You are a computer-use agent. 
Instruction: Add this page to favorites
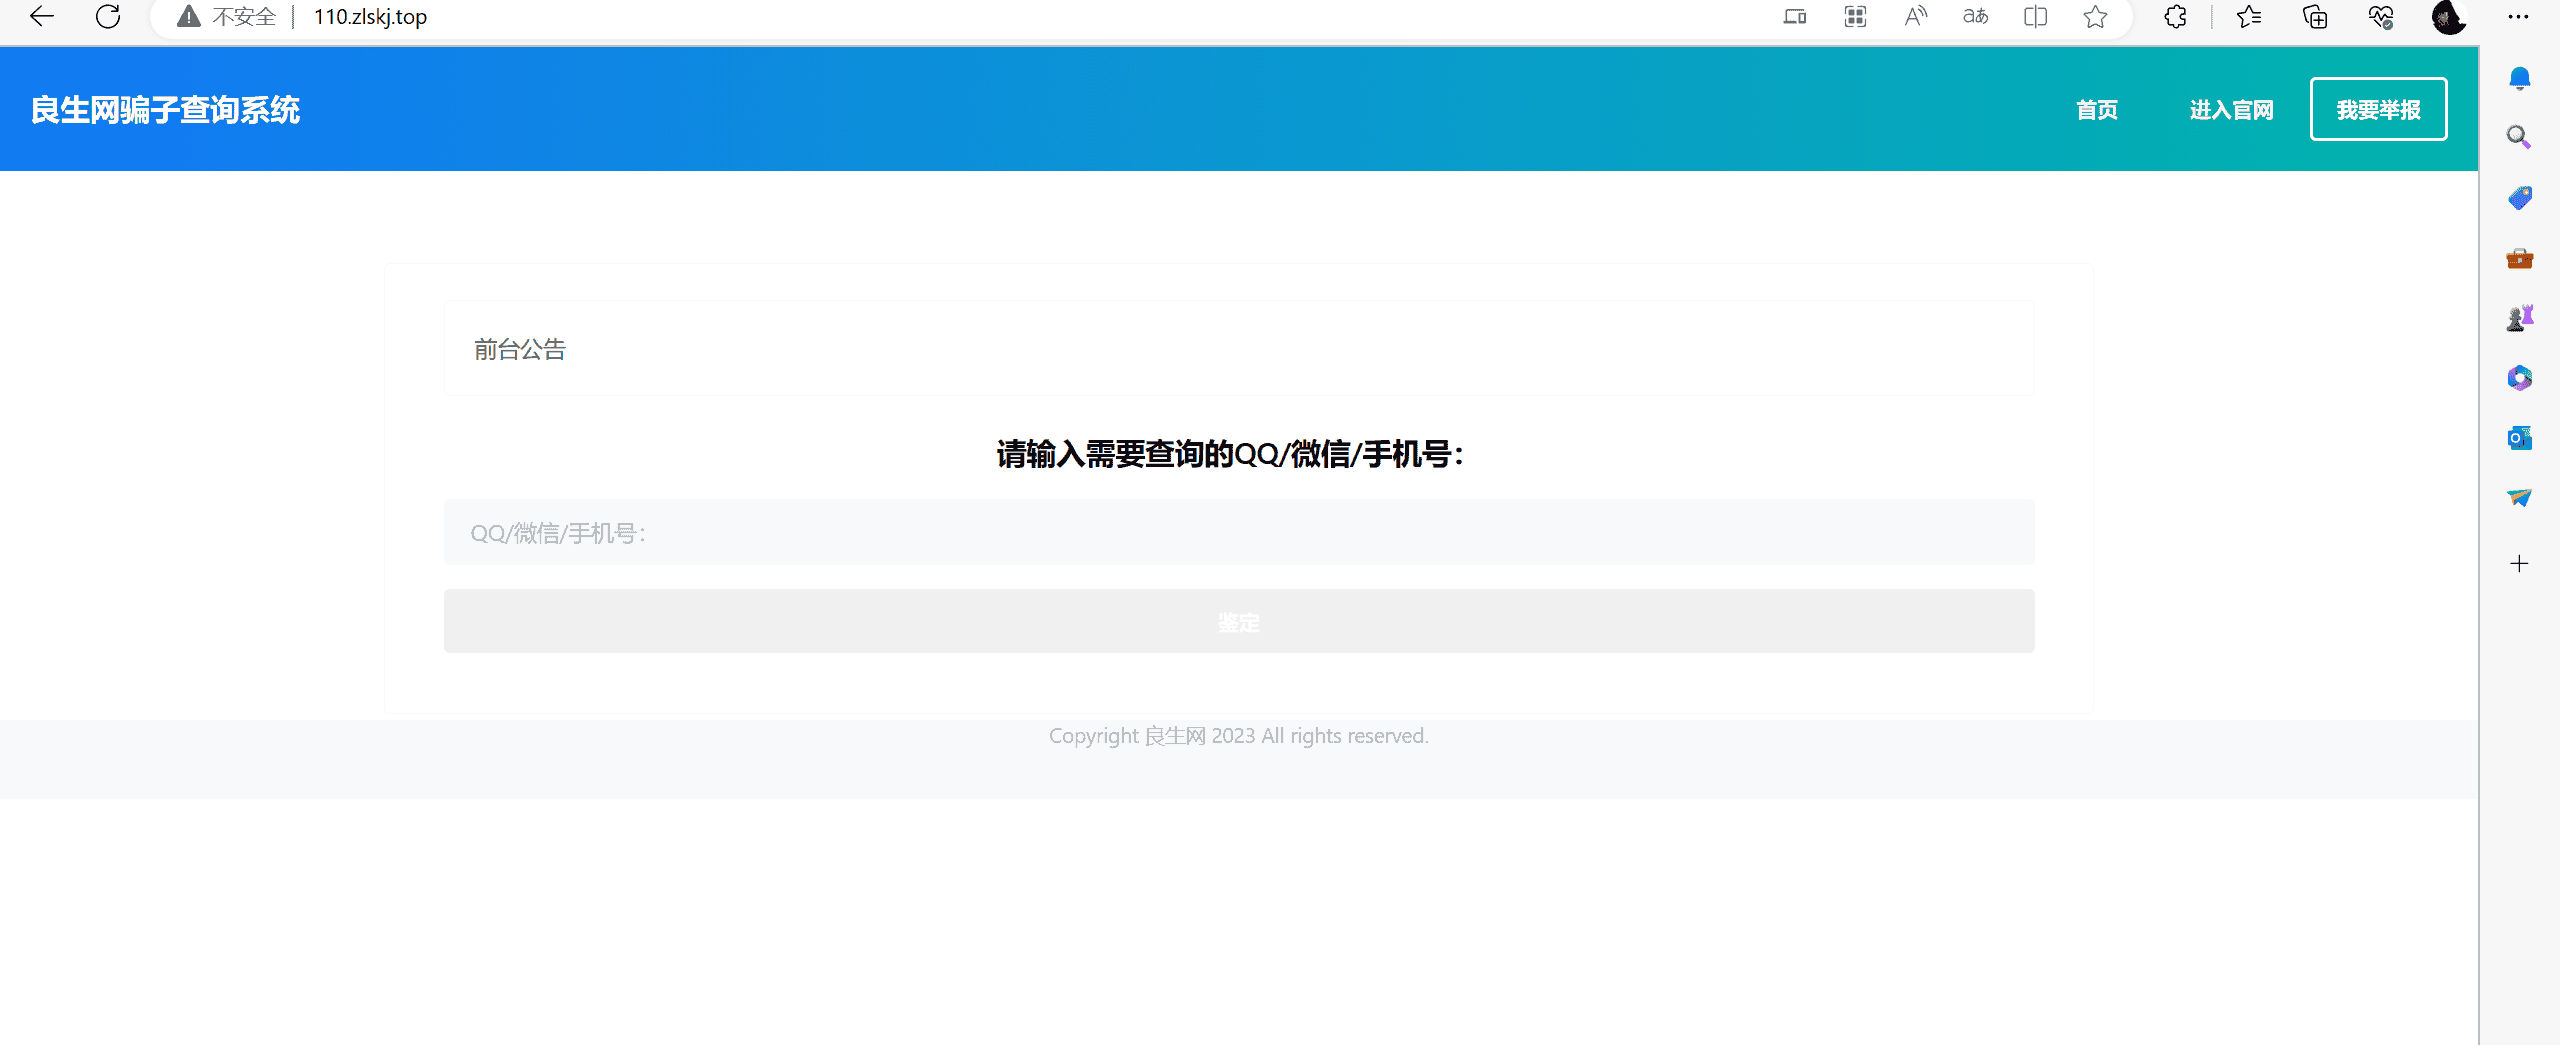tap(2094, 16)
